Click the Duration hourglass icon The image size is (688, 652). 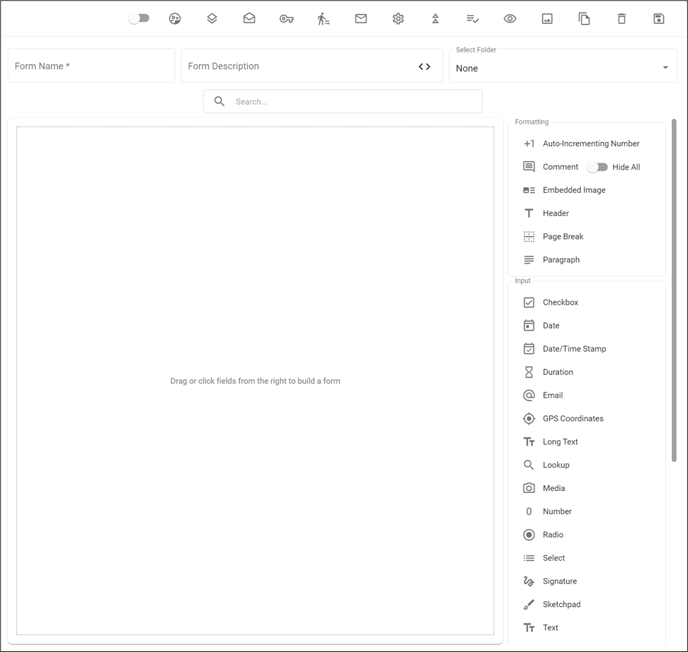pyautogui.click(x=529, y=372)
